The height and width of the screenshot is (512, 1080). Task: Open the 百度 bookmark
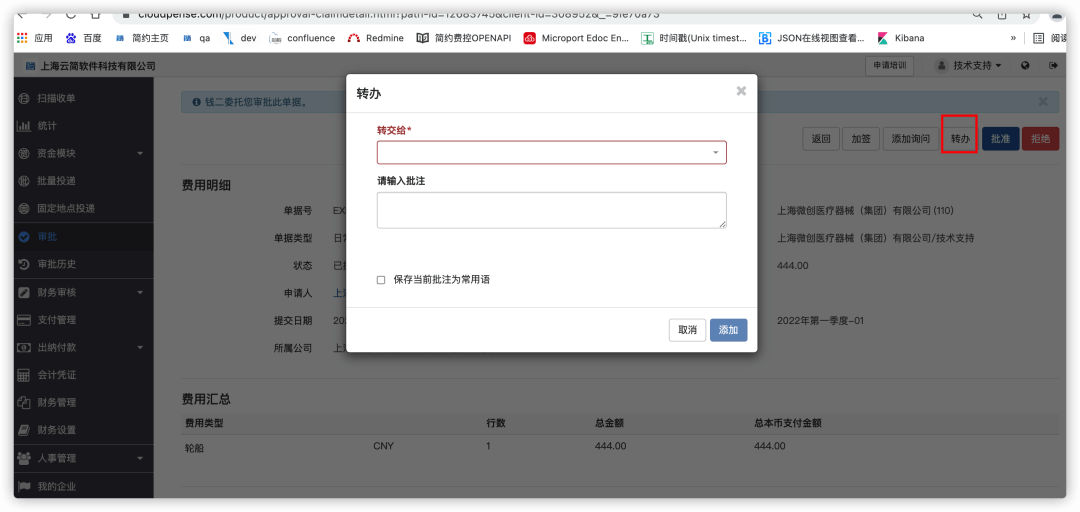[x=84, y=39]
